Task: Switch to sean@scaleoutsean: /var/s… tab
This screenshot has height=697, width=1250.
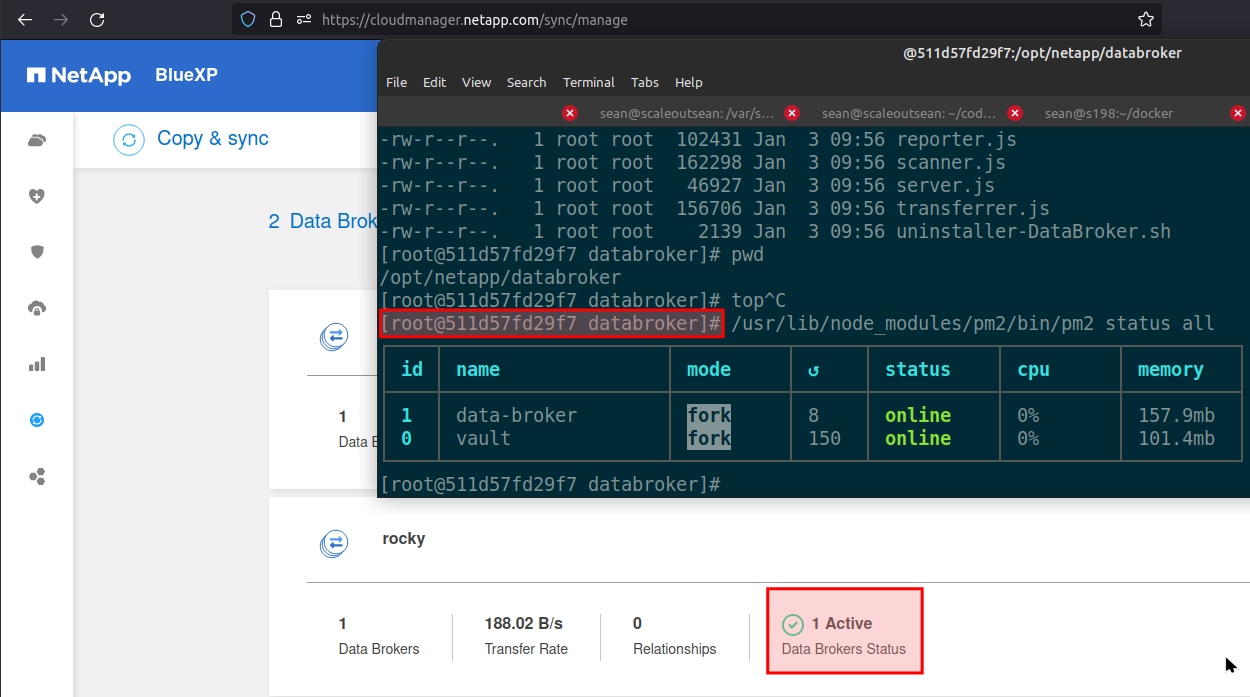Action: pyautogui.click(x=687, y=113)
